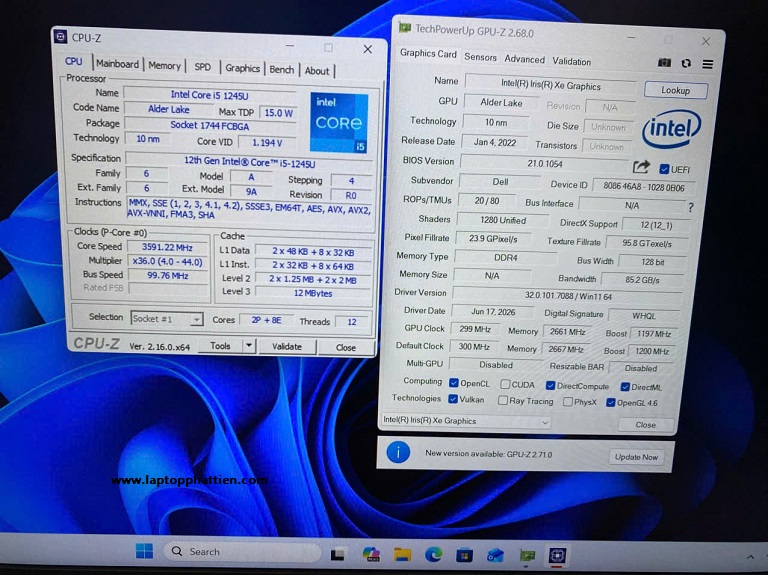Image resolution: width=768 pixels, height=575 pixels.
Task: Expand the Tools dropdown arrow in CPU-Z
Action: pos(249,346)
